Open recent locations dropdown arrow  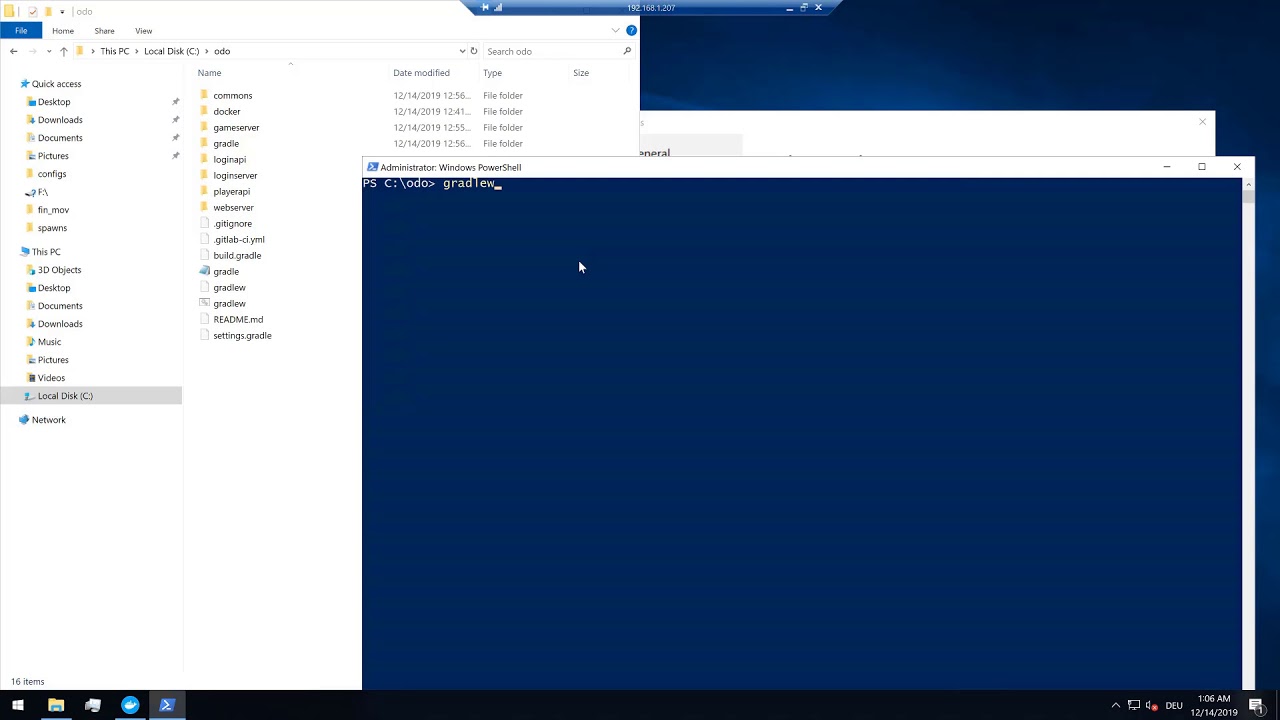48,51
